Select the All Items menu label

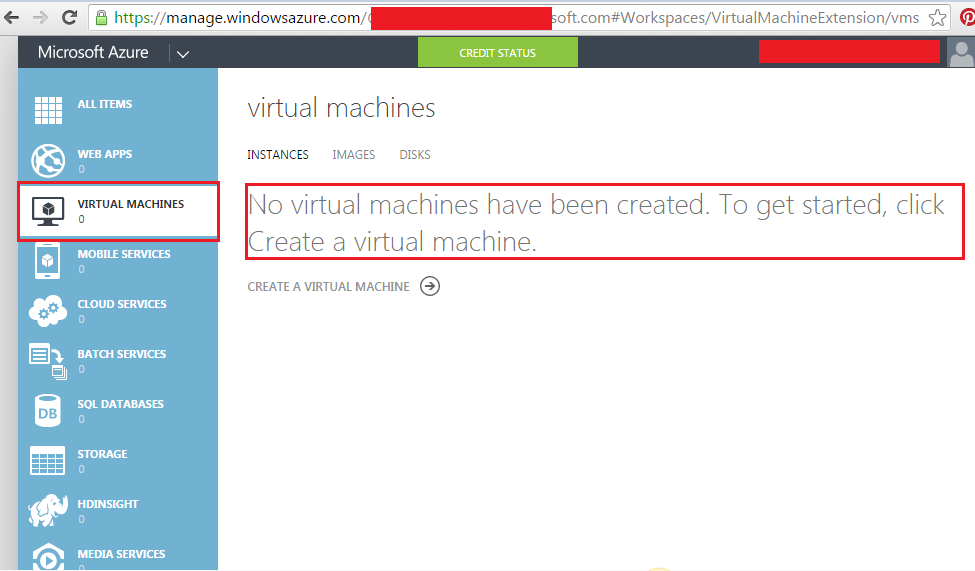point(104,104)
